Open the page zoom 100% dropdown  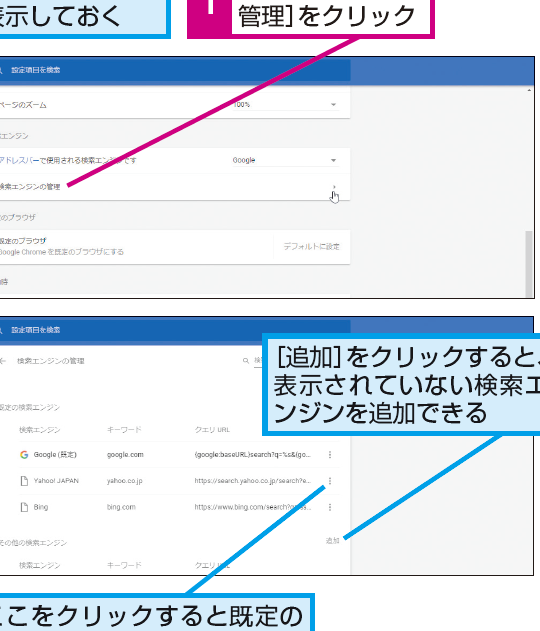pos(285,105)
